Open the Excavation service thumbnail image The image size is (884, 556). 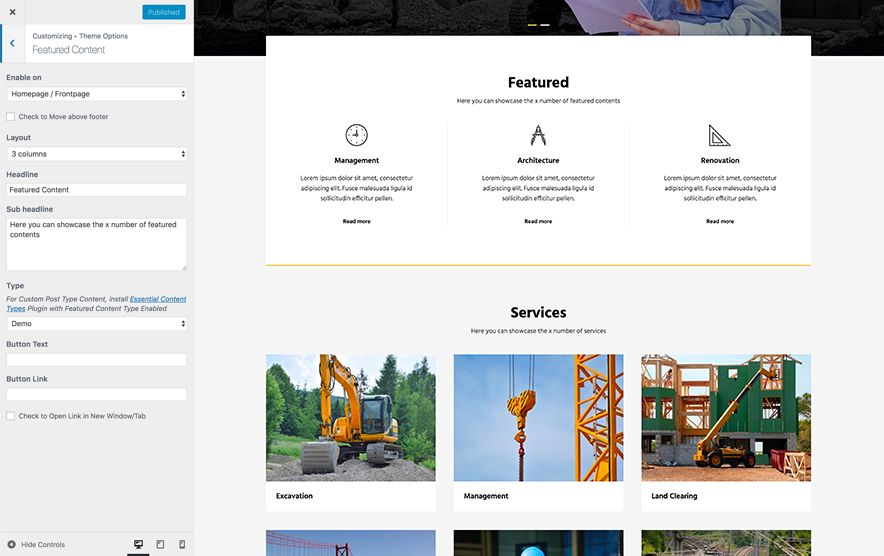(350, 417)
